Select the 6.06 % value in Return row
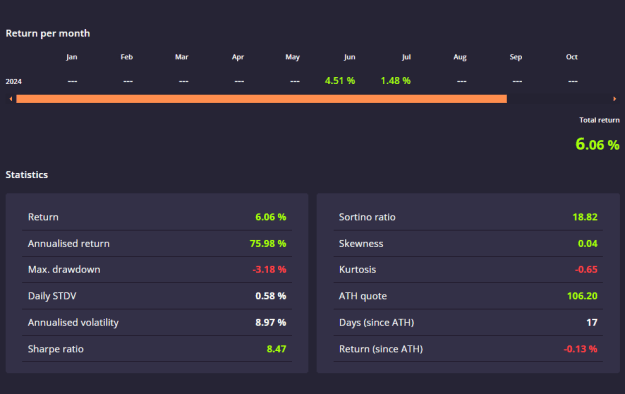 point(271,217)
